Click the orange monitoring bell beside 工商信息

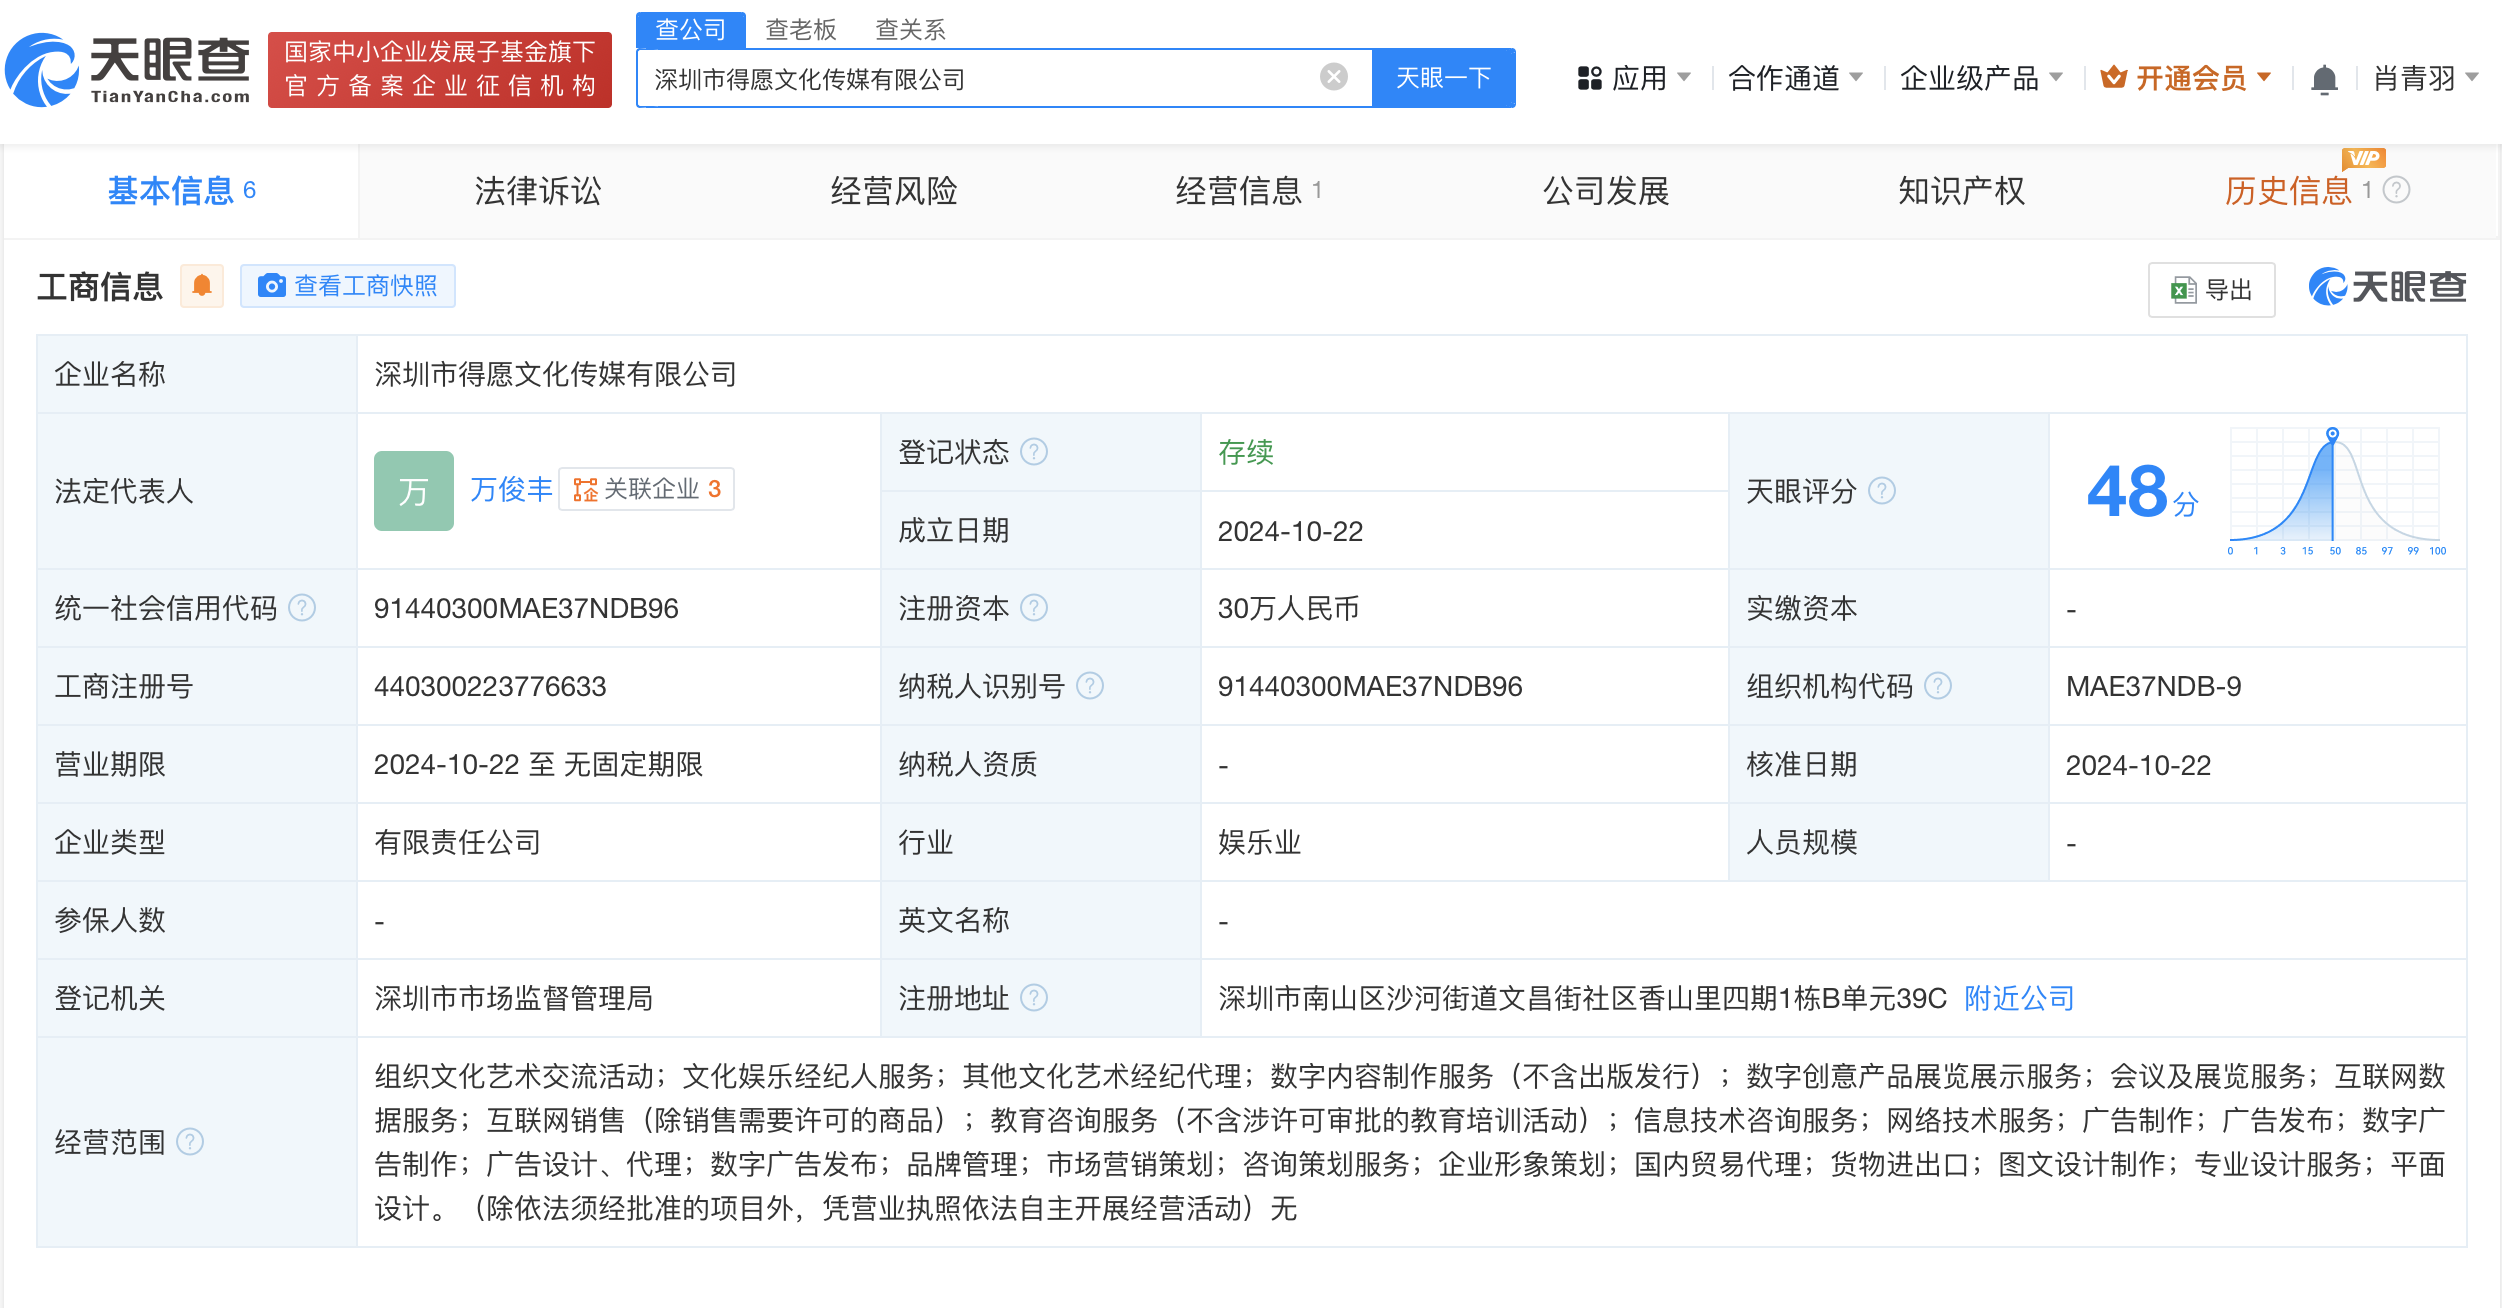(202, 286)
